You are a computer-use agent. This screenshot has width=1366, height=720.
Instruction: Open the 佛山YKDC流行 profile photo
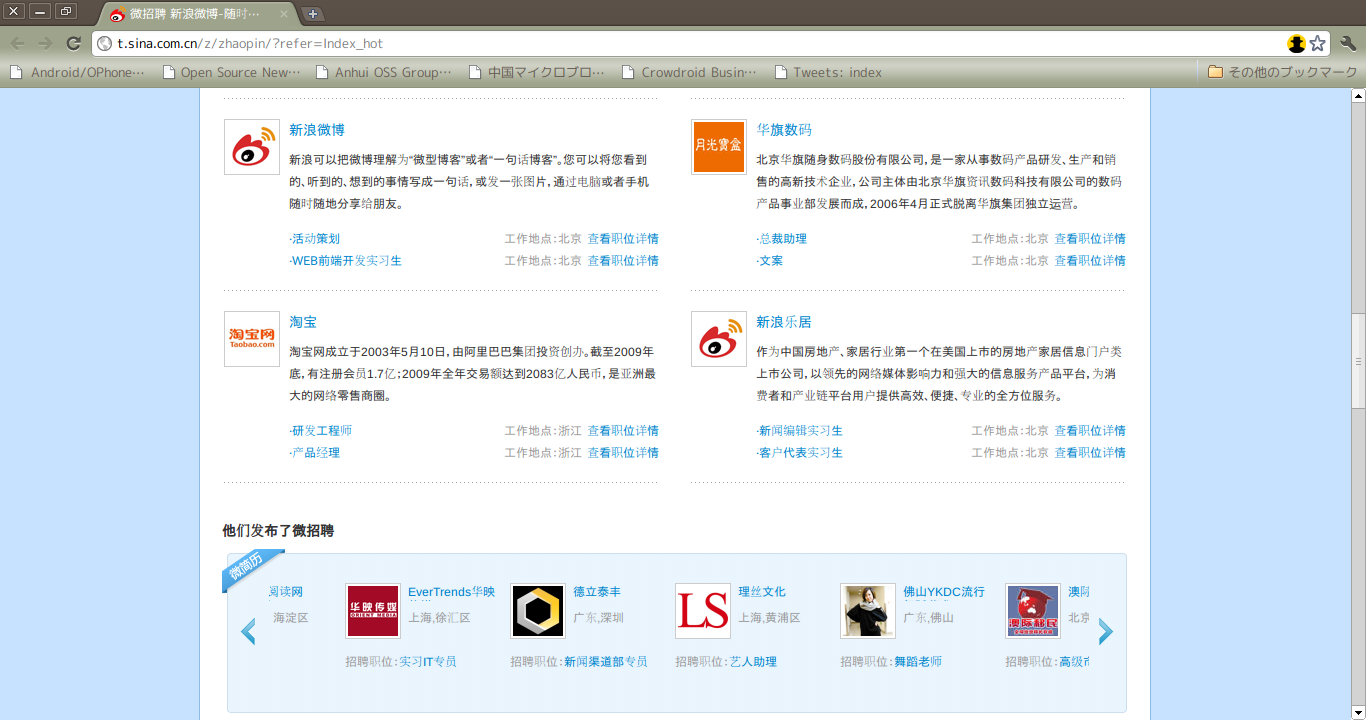pyautogui.click(x=868, y=611)
